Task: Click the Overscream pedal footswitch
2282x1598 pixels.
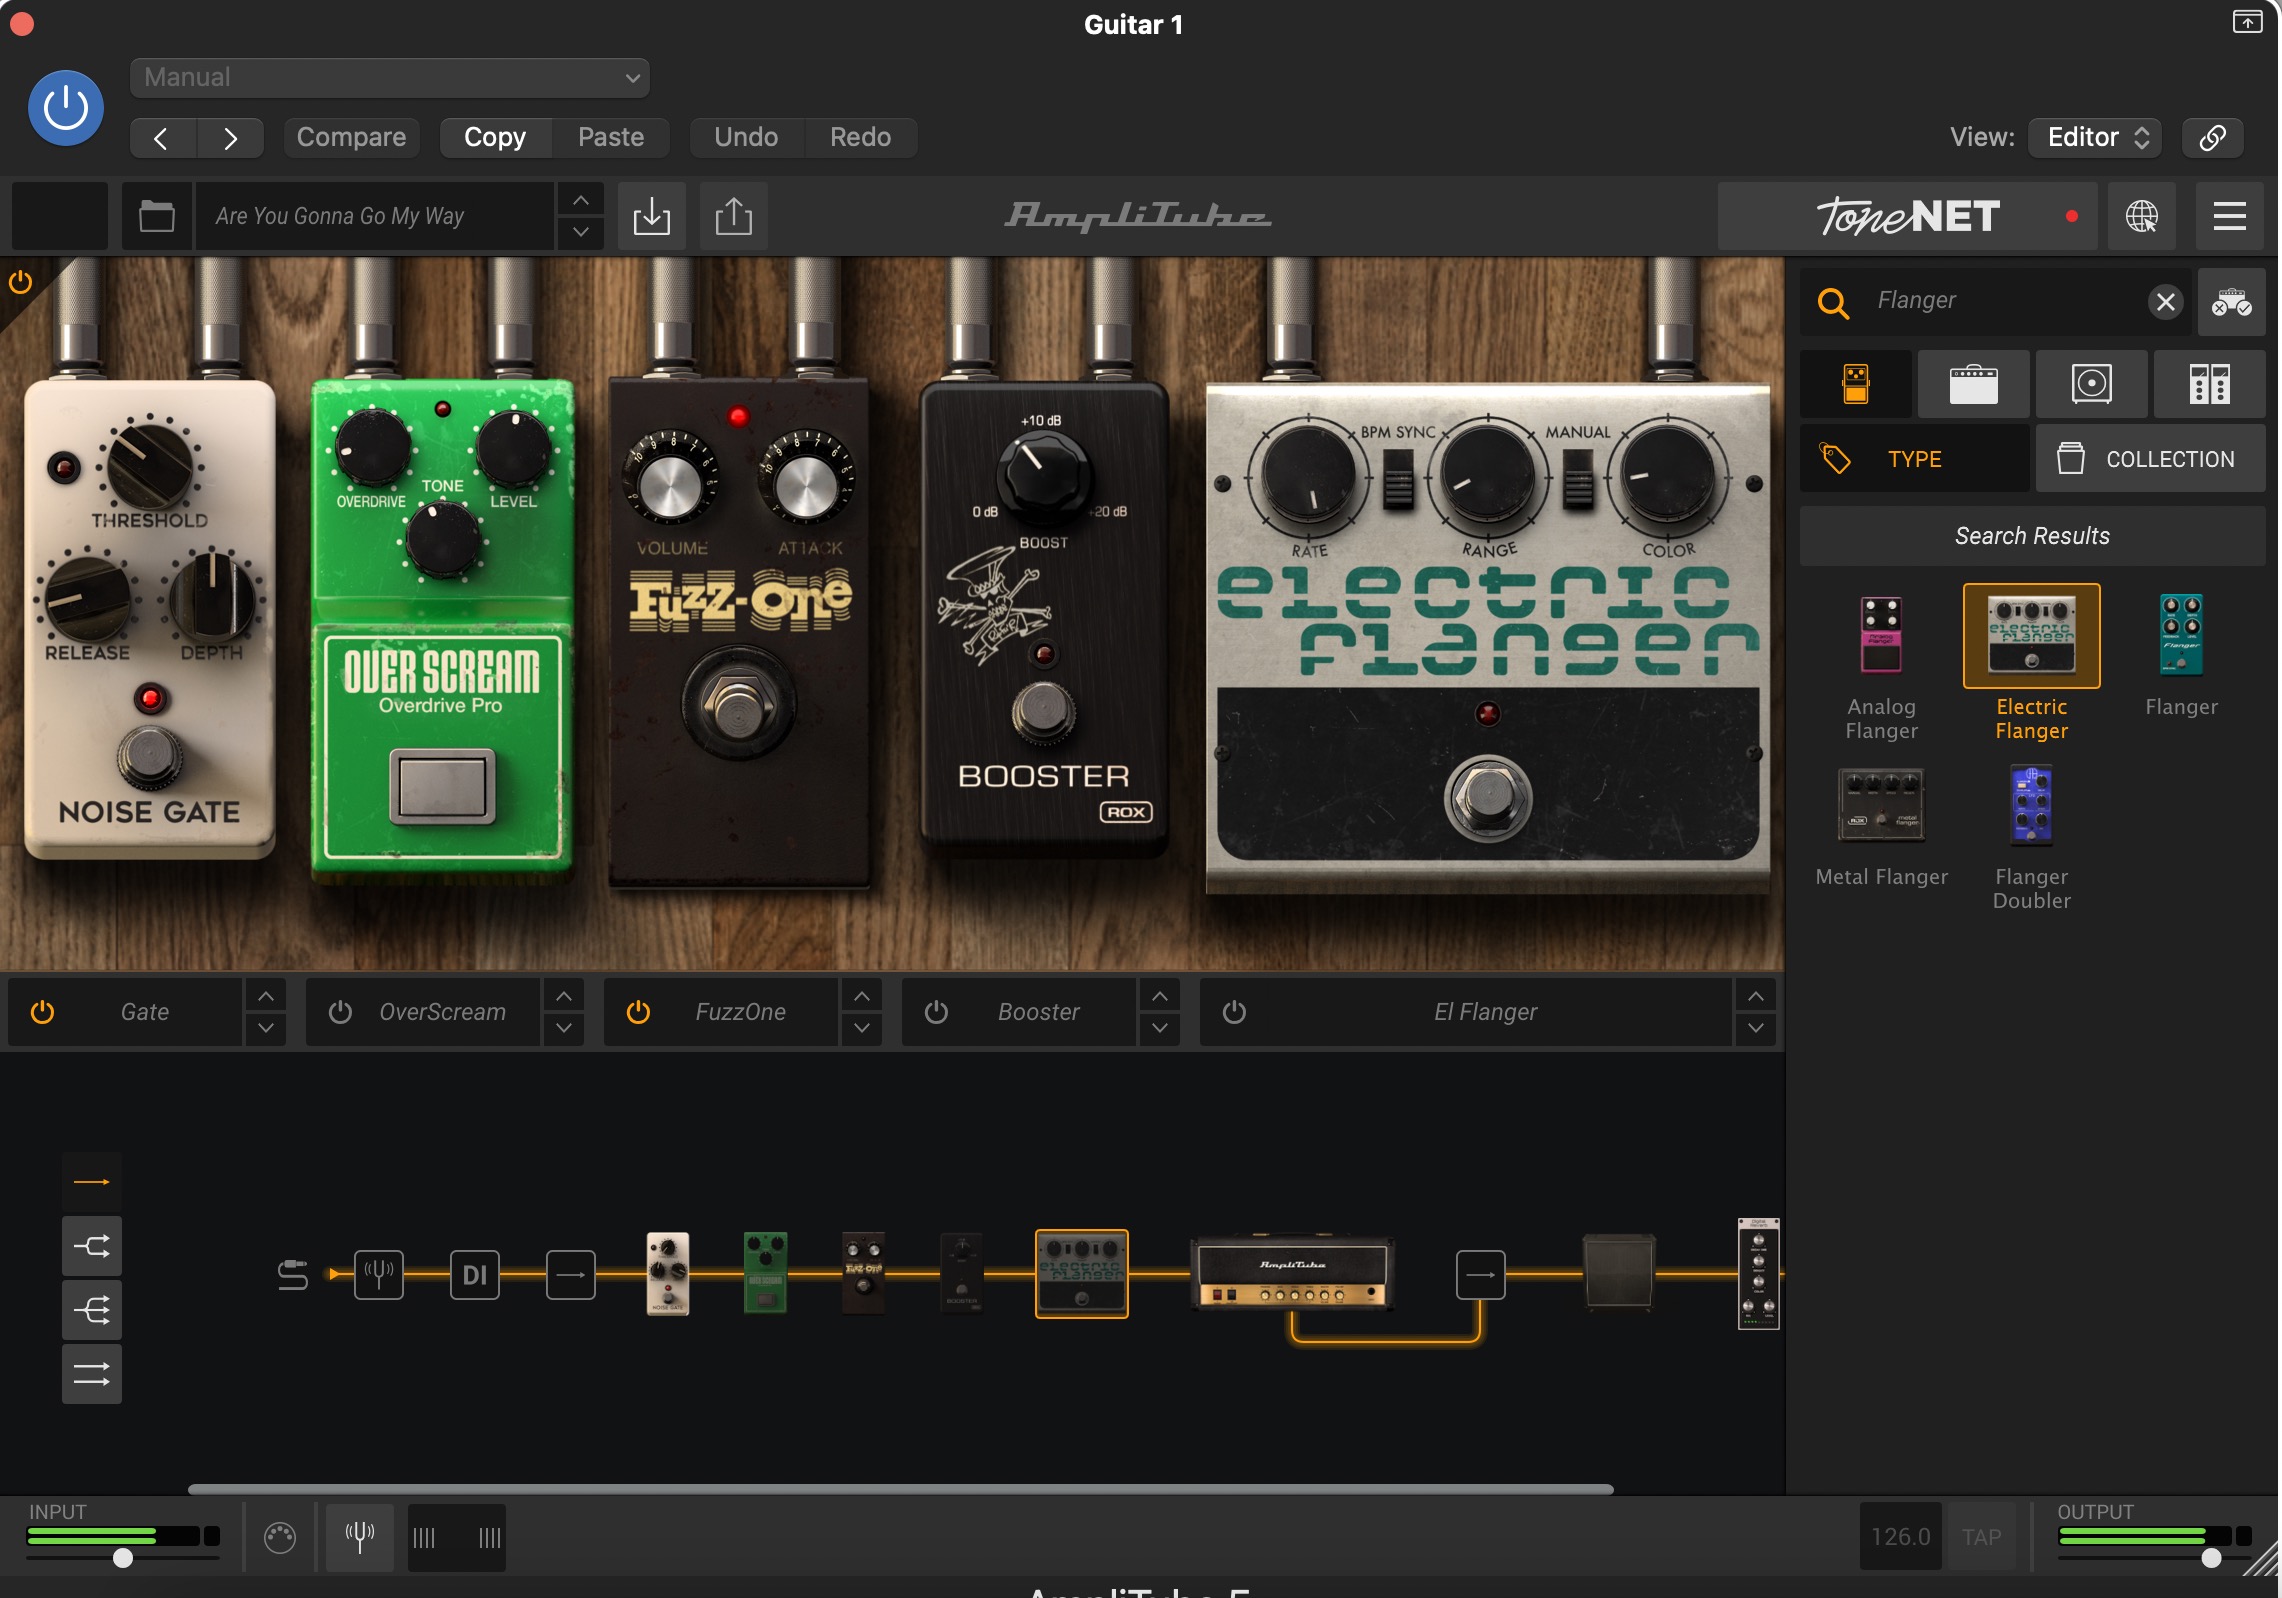Action: point(442,785)
